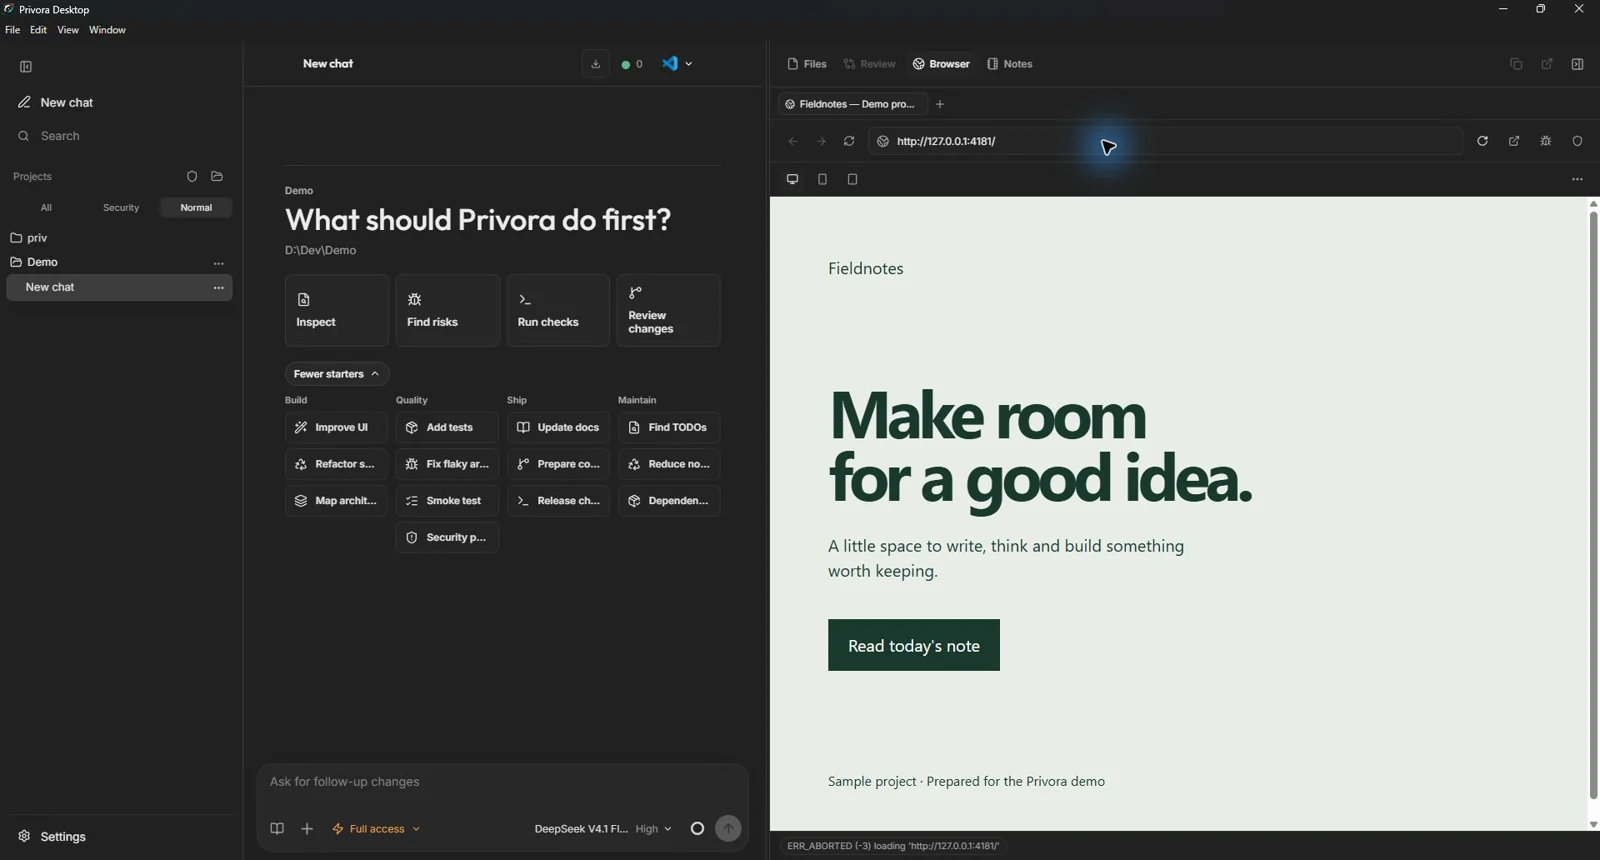Image resolution: width=1600 pixels, height=860 pixels.
Task: Toggle the right side panel icon
Action: tap(1577, 64)
